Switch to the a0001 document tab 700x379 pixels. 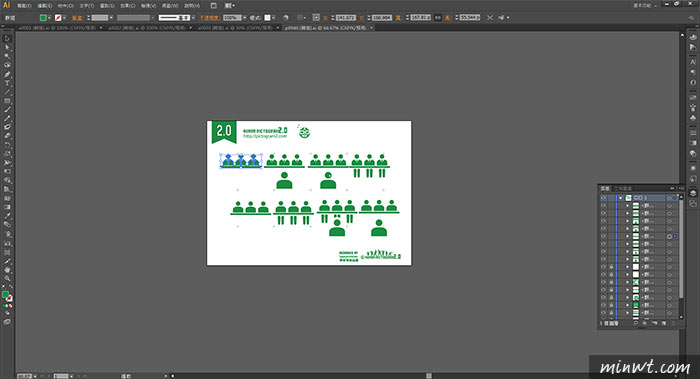pos(58,28)
